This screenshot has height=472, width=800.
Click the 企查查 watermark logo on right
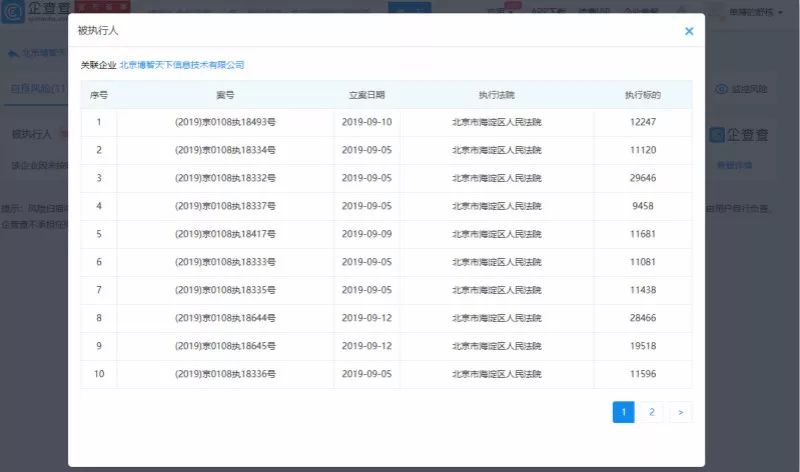739,135
